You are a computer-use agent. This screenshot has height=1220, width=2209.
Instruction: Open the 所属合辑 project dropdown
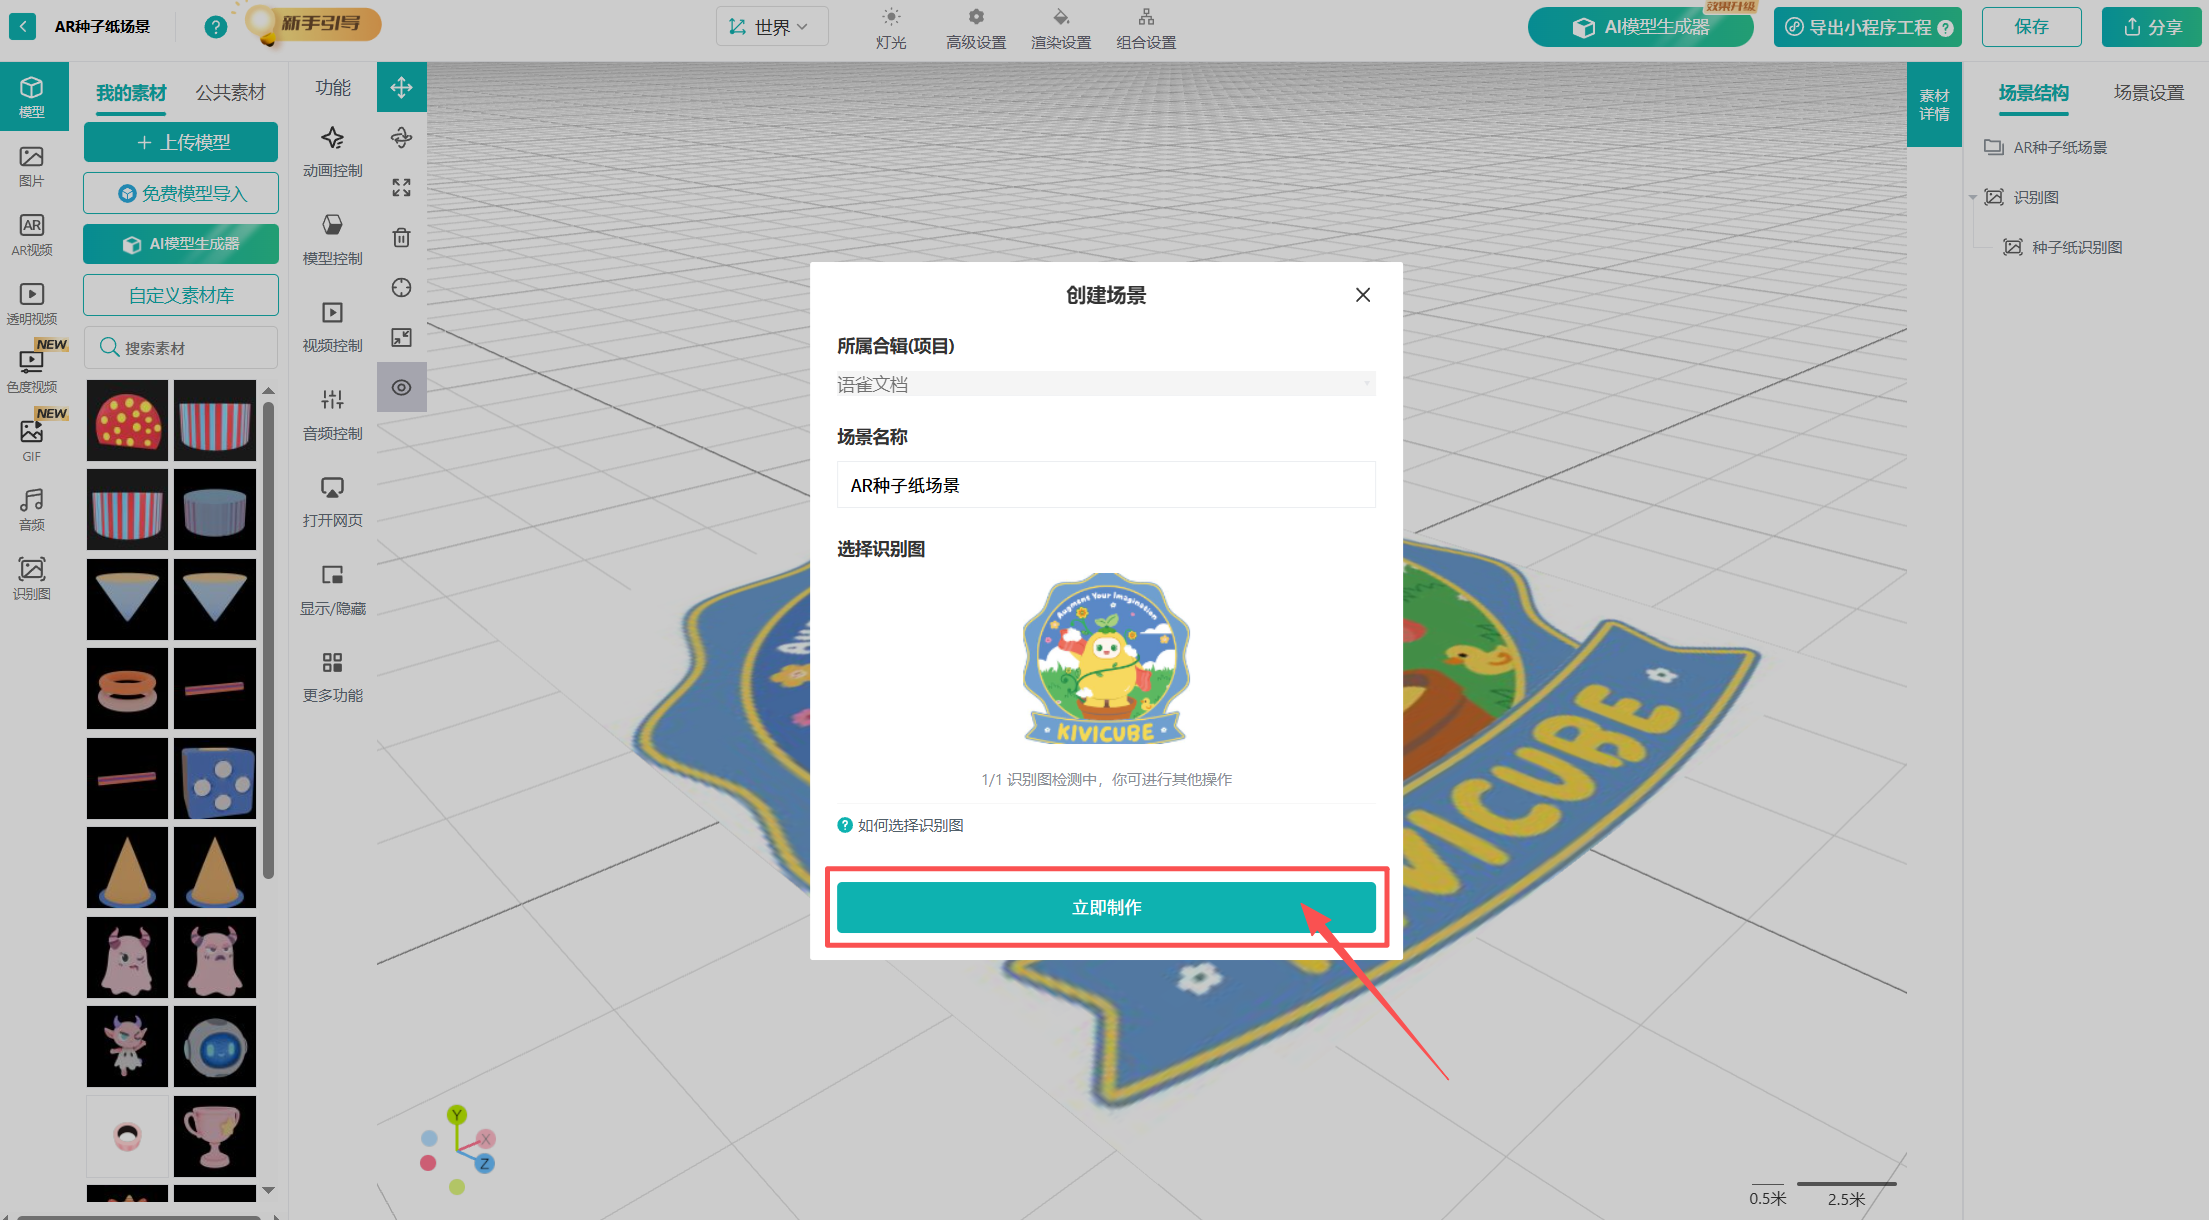(1105, 384)
